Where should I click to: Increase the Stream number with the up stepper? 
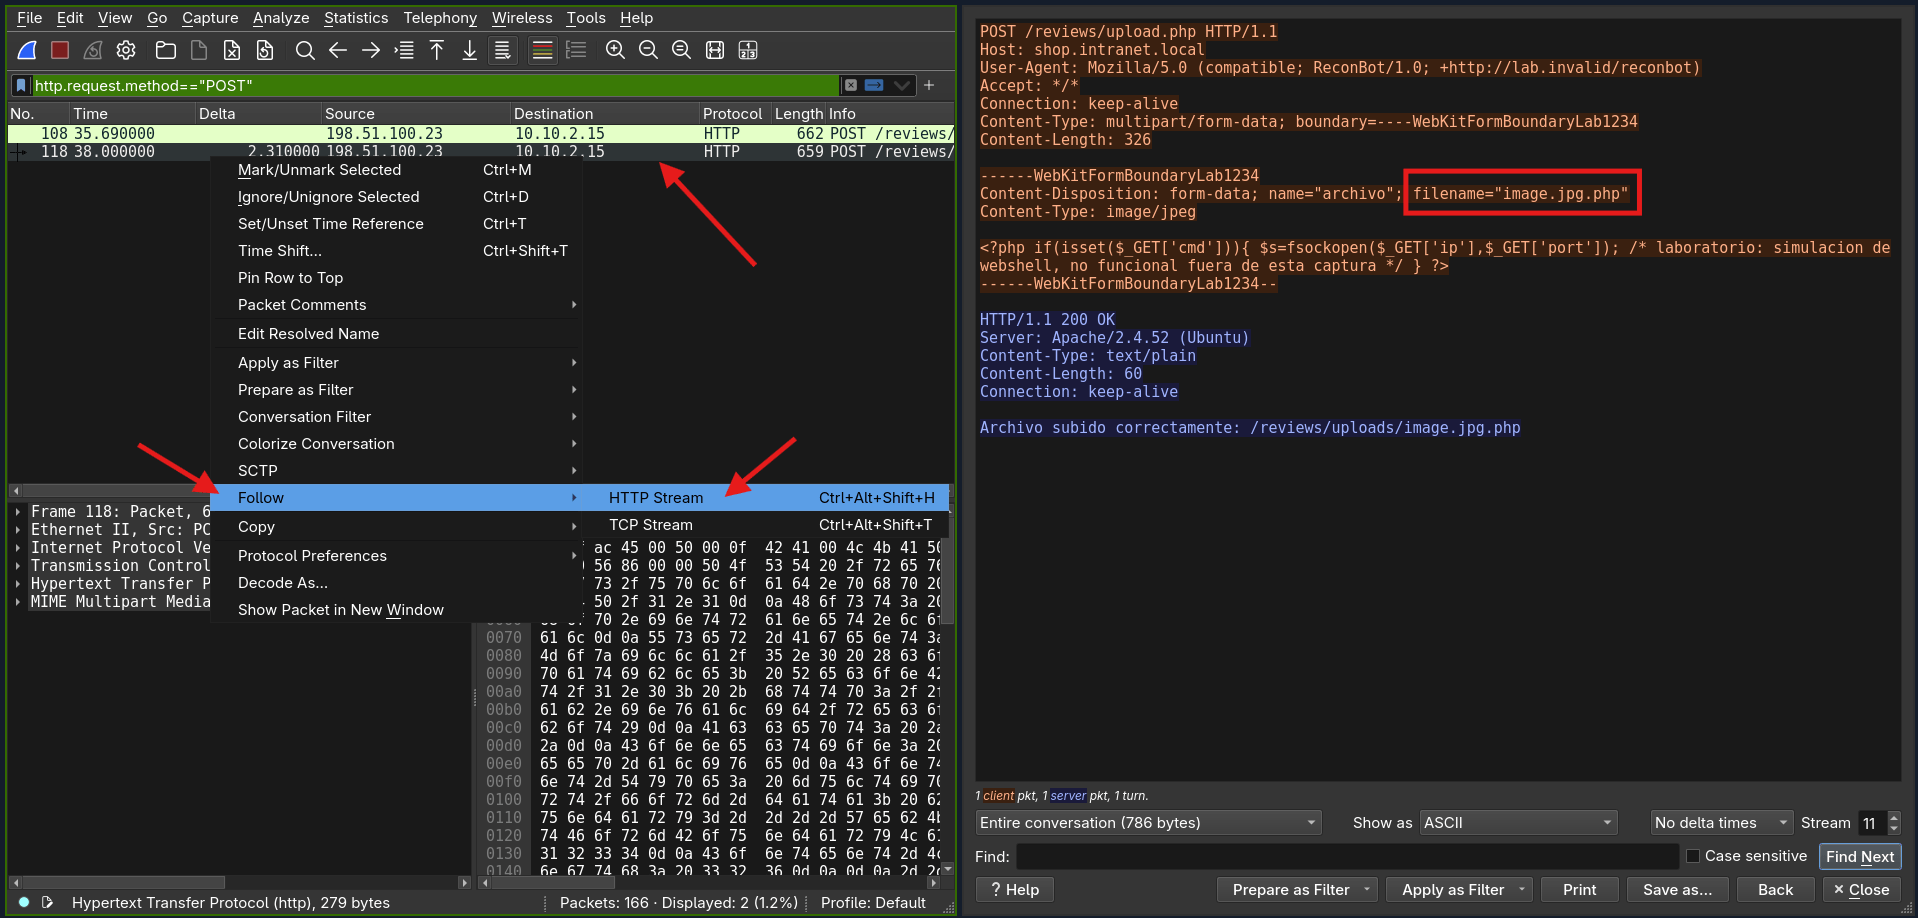point(1894,818)
